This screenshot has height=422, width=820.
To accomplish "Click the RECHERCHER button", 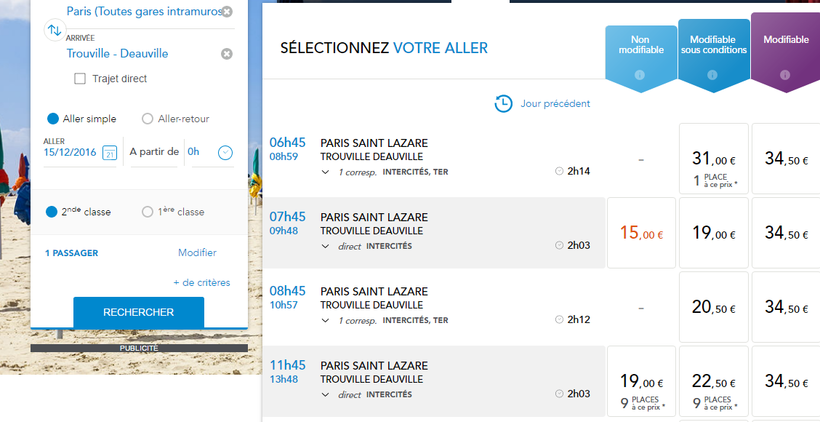I will click(x=139, y=312).
